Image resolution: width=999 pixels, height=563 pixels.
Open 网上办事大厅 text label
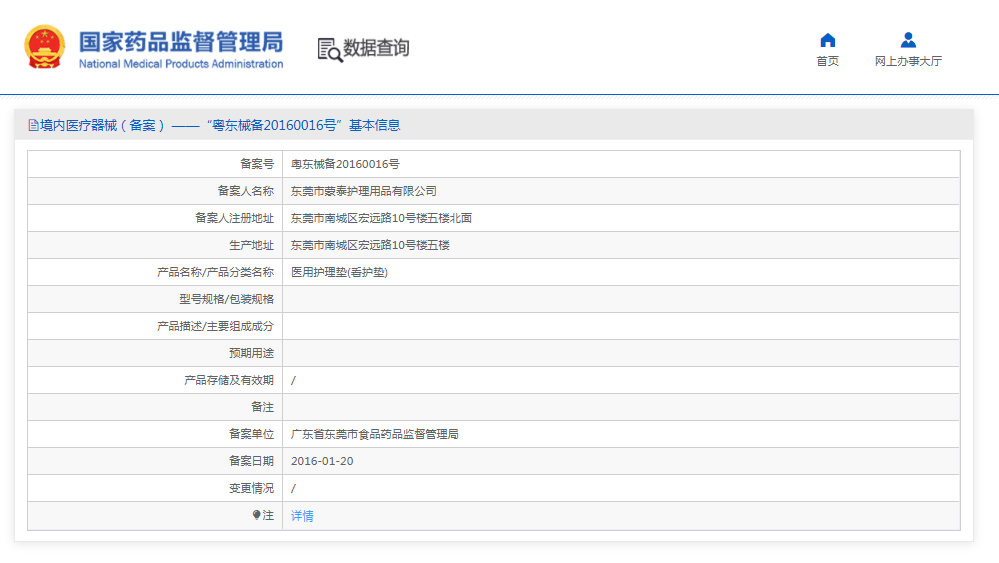pyautogui.click(x=908, y=61)
